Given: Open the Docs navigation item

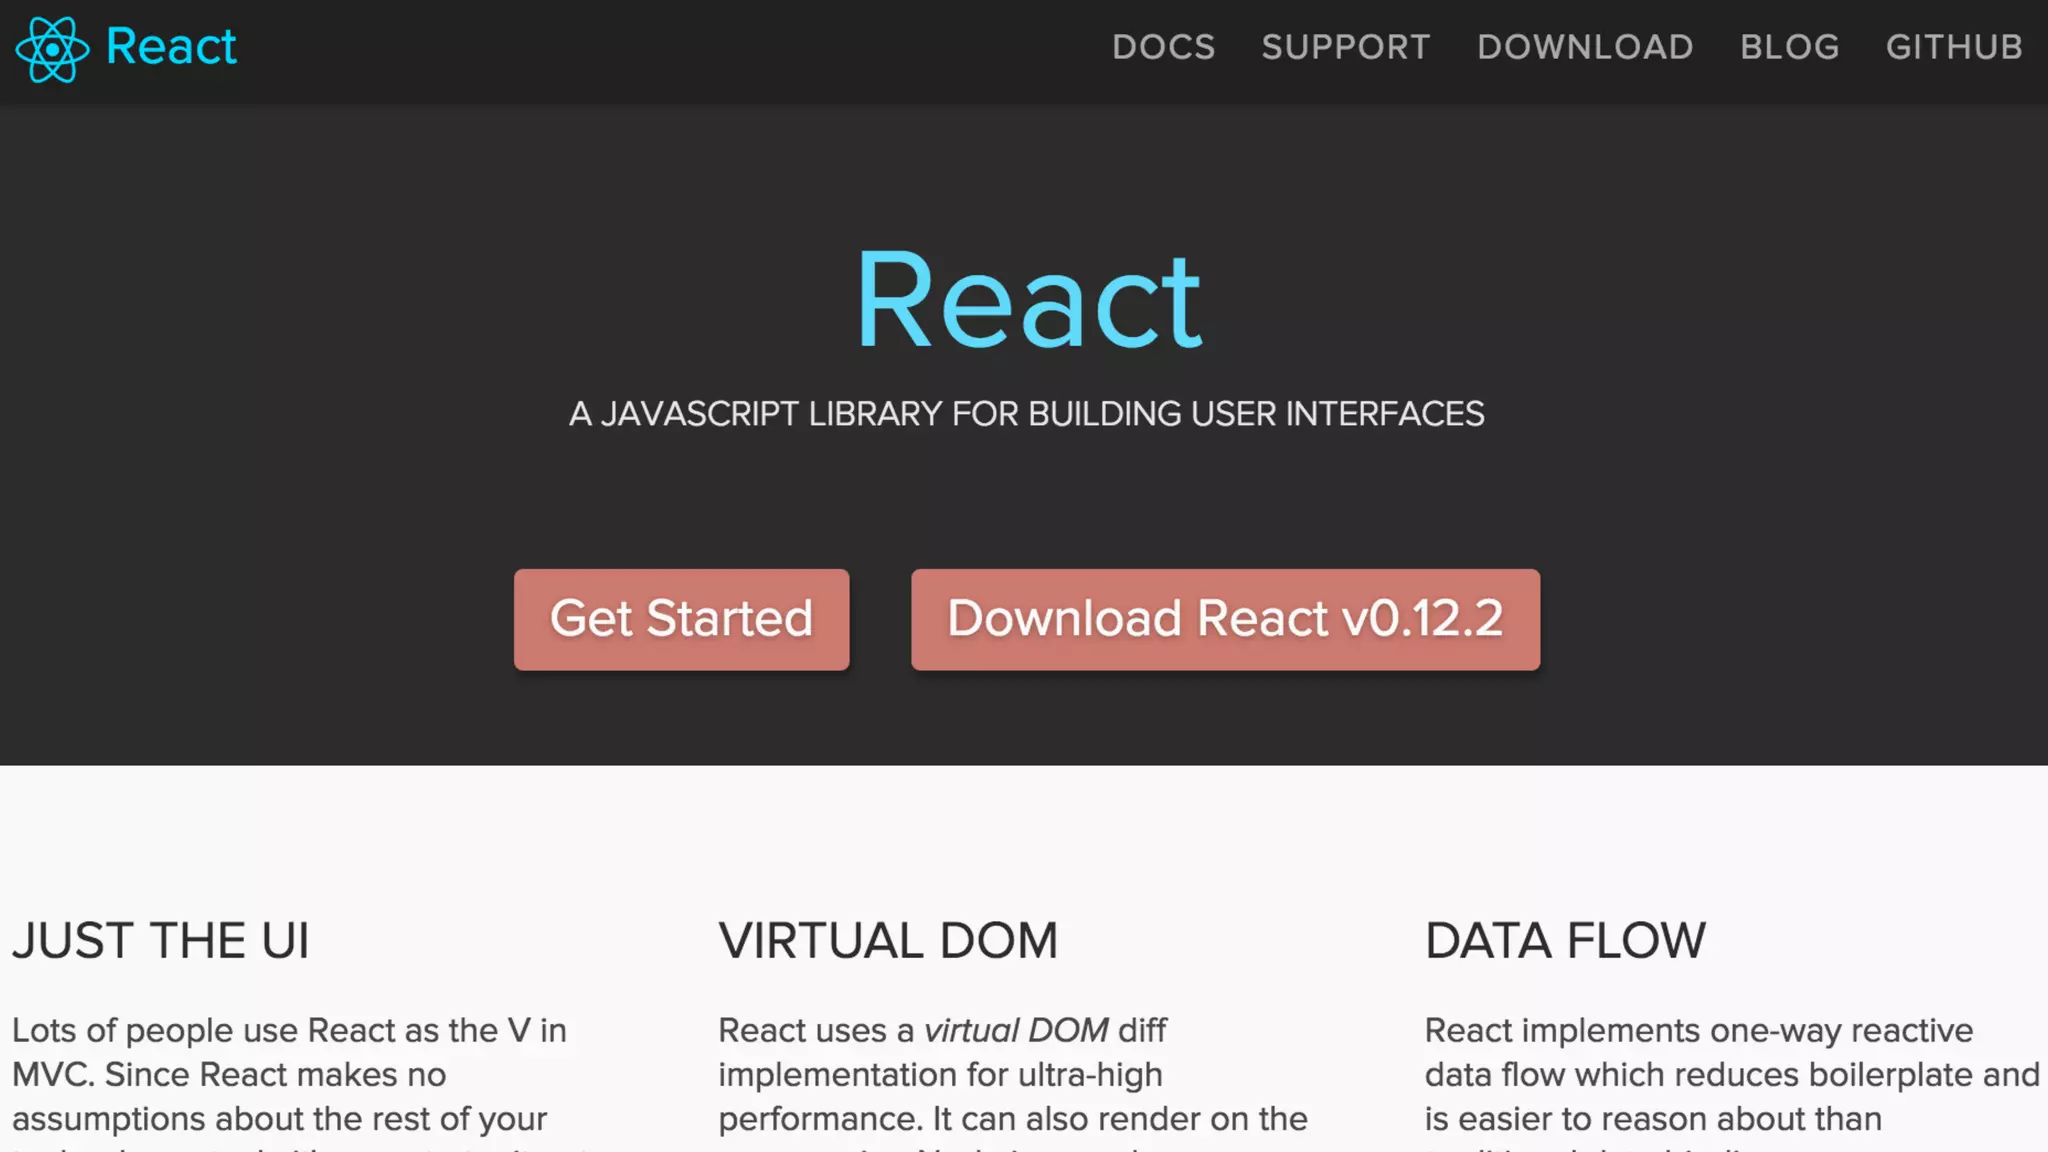Looking at the screenshot, I should click(x=1163, y=47).
